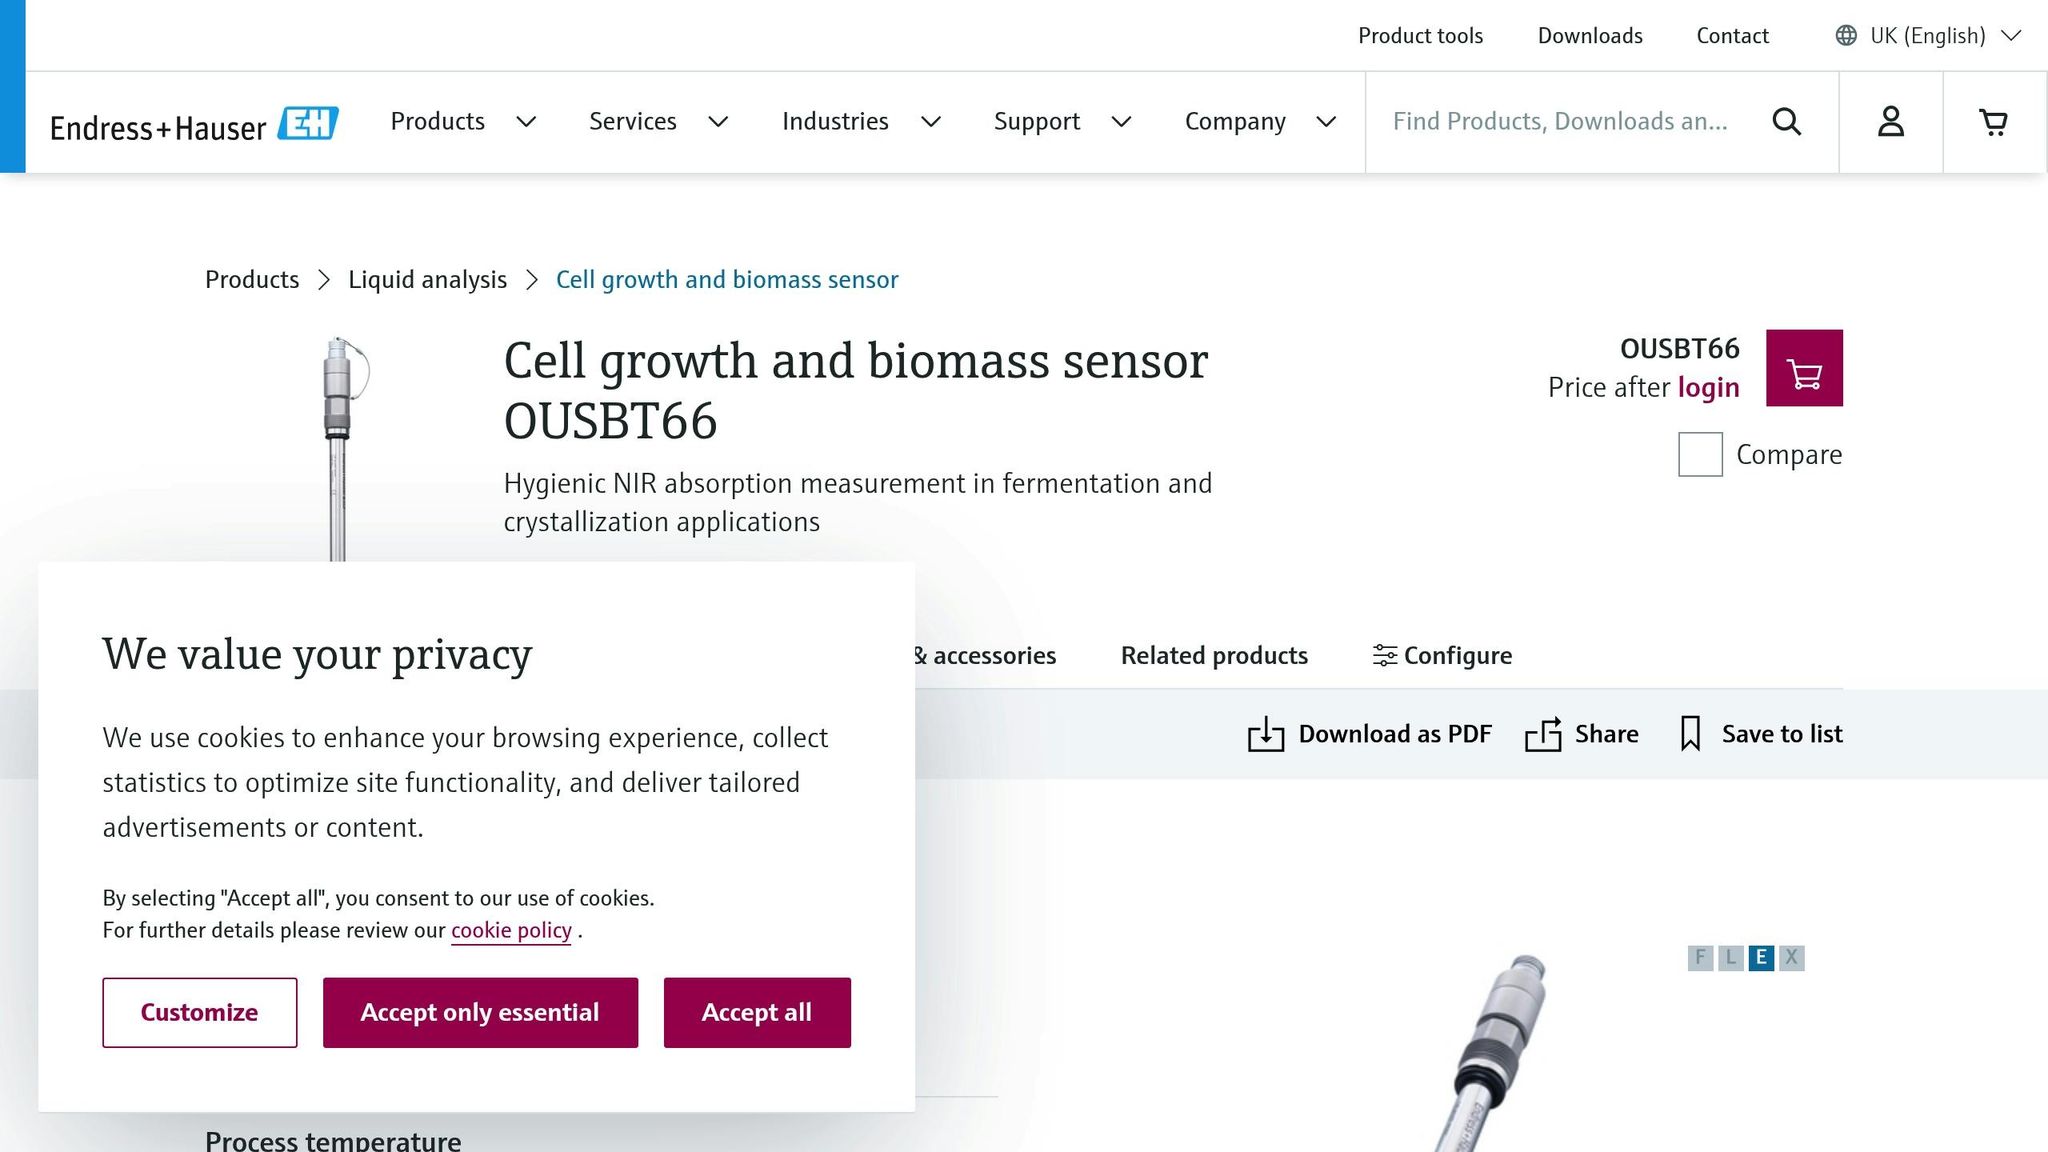Image resolution: width=2048 pixels, height=1152 pixels.
Task: Click the magenta add-to-cart button
Action: [1804, 368]
